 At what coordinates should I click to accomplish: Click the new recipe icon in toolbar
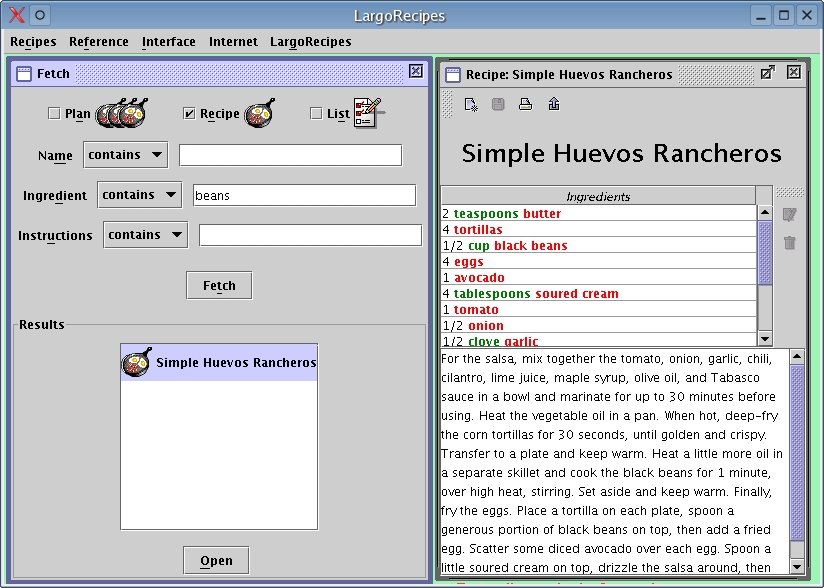point(471,104)
